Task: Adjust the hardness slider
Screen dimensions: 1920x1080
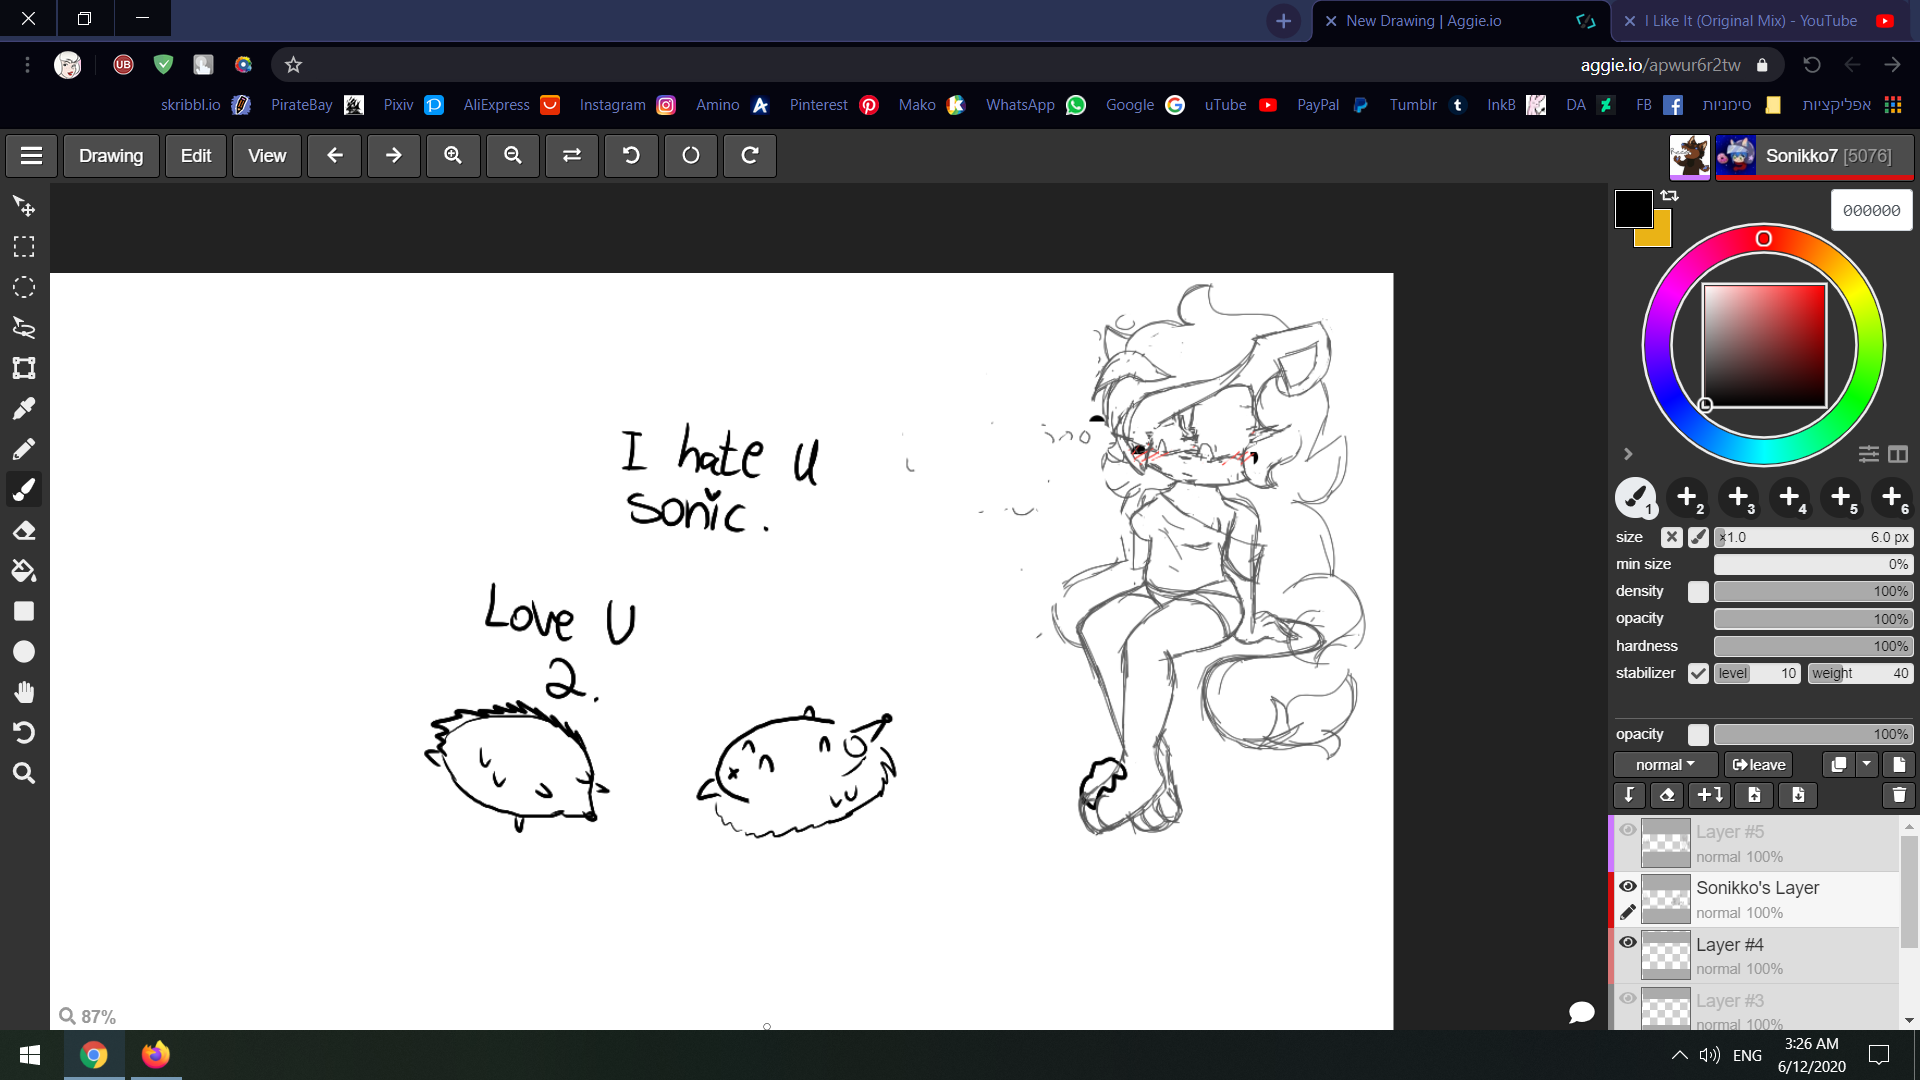Action: (x=1812, y=646)
